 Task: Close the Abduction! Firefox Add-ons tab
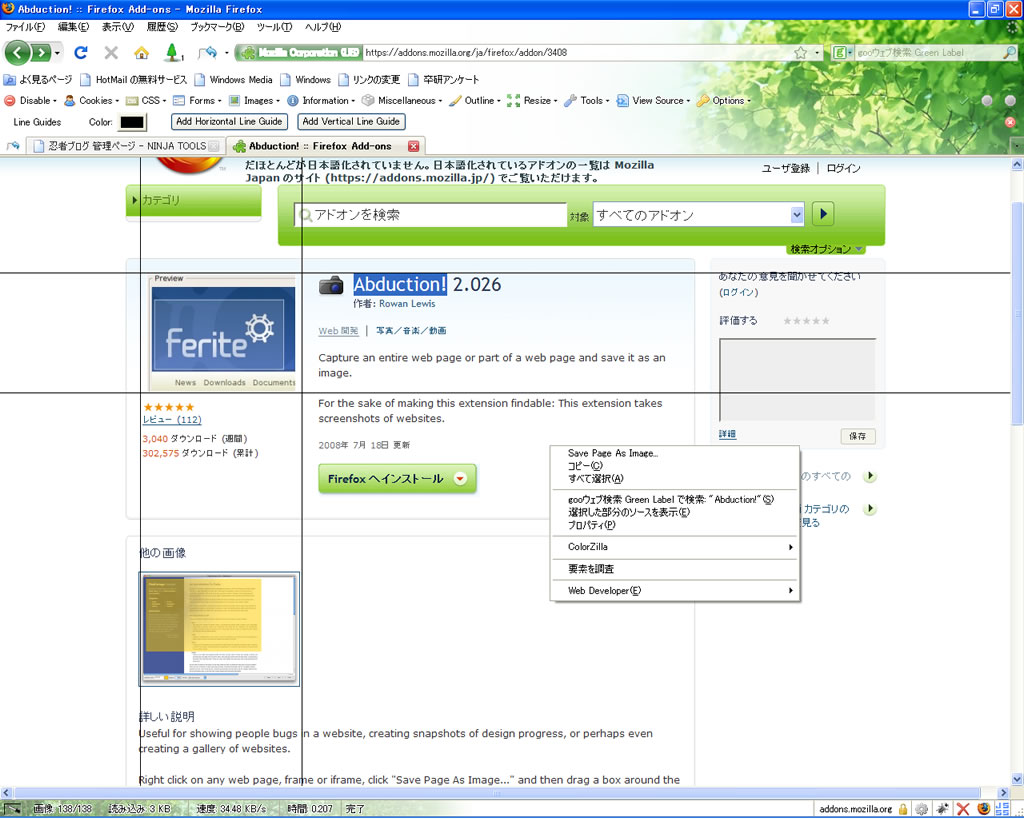pyautogui.click(x=413, y=146)
